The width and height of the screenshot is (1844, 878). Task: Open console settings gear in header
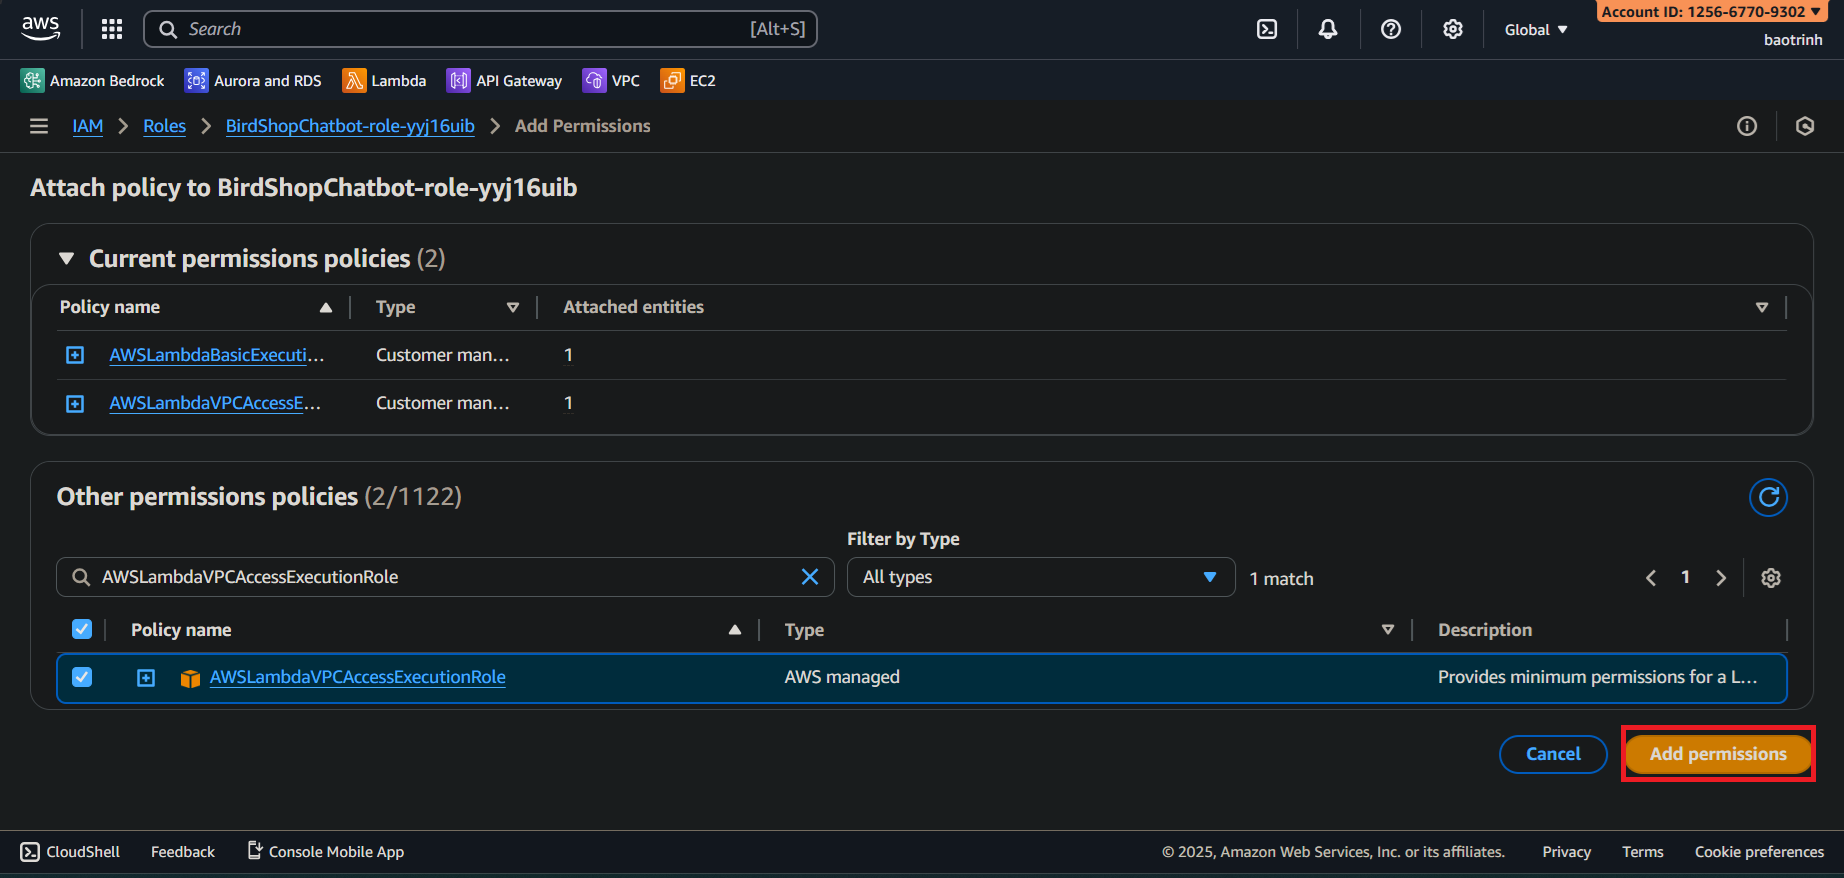click(1452, 29)
